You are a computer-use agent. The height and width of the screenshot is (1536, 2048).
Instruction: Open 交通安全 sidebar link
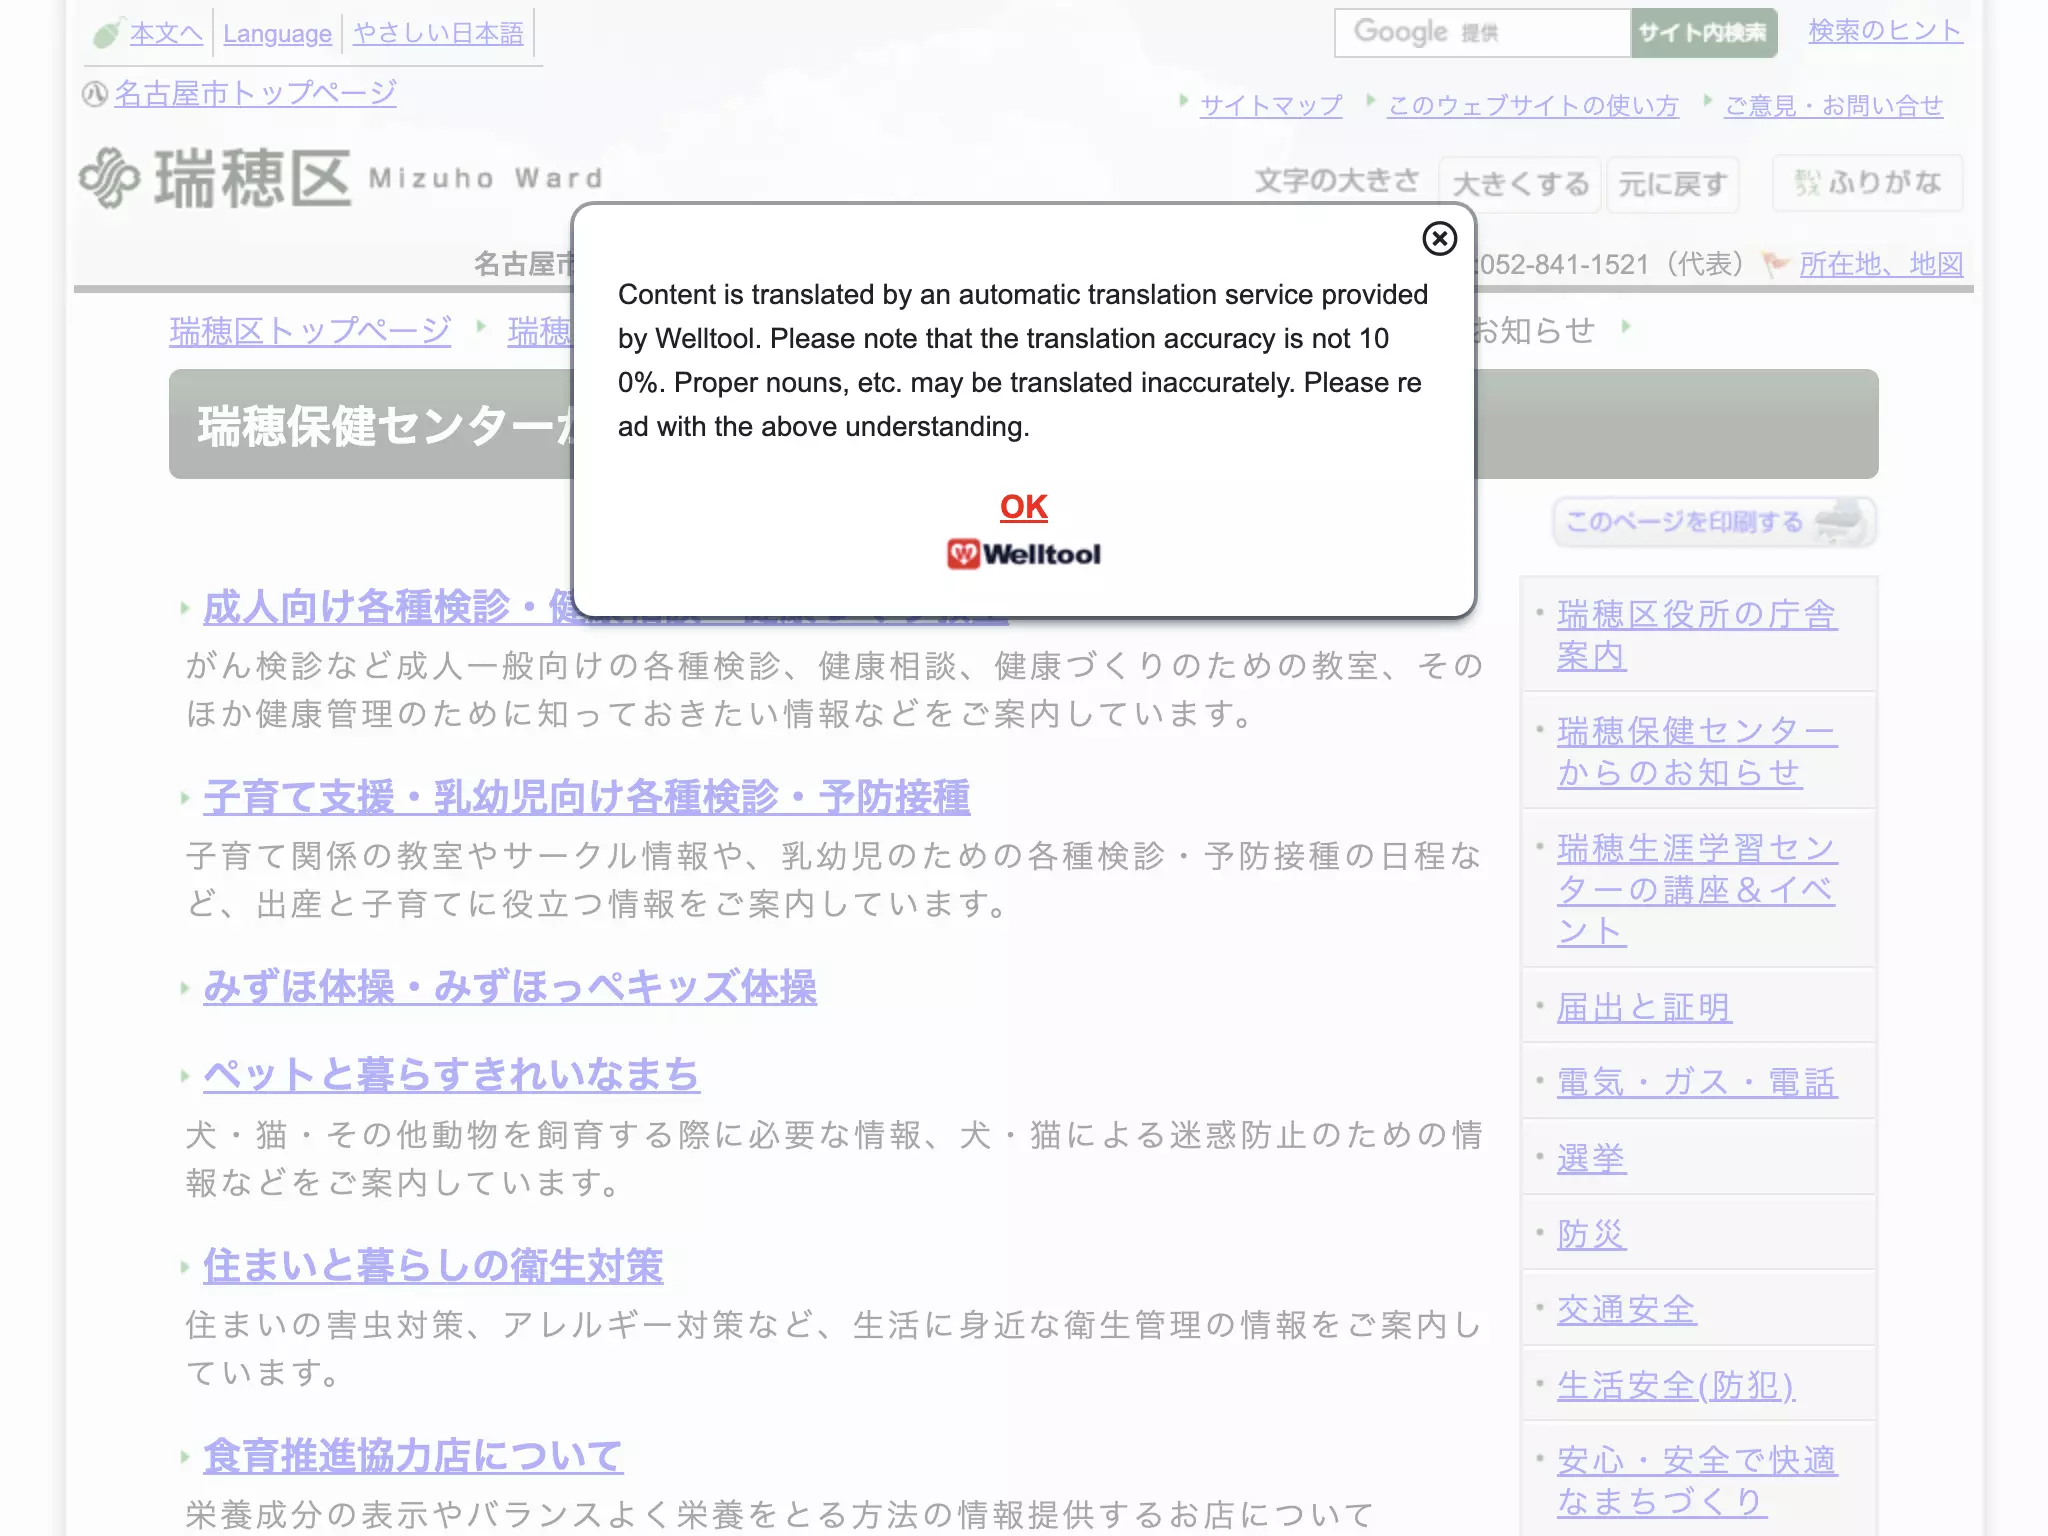coord(1626,1309)
